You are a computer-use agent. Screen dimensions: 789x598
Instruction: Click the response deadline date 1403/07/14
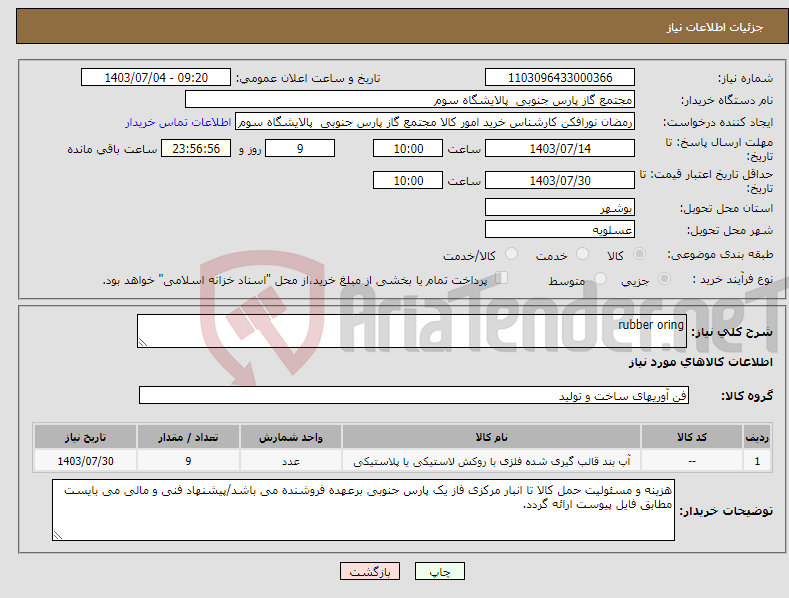tap(560, 148)
